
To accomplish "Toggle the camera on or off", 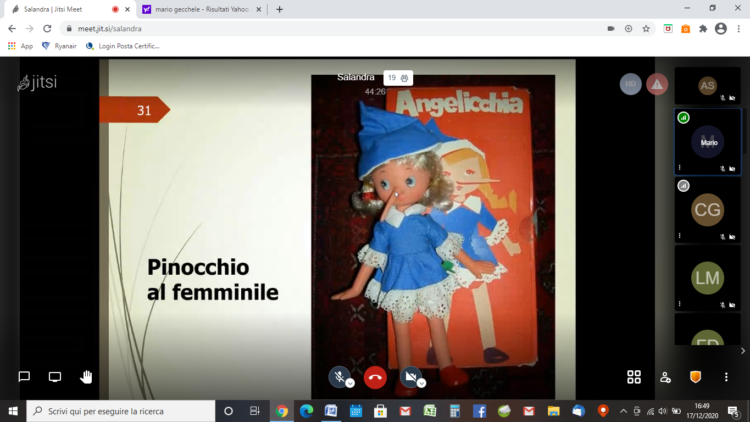I will 410,377.
